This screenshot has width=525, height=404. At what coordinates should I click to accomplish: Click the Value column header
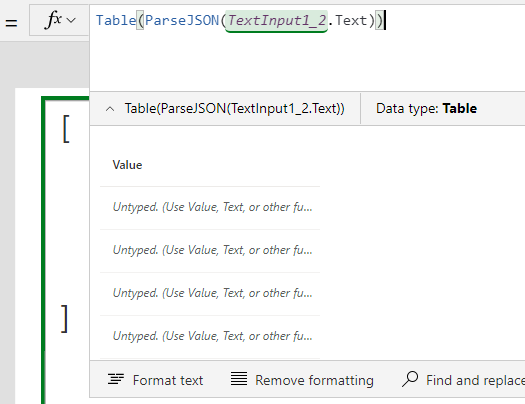click(x=127, y=165)
